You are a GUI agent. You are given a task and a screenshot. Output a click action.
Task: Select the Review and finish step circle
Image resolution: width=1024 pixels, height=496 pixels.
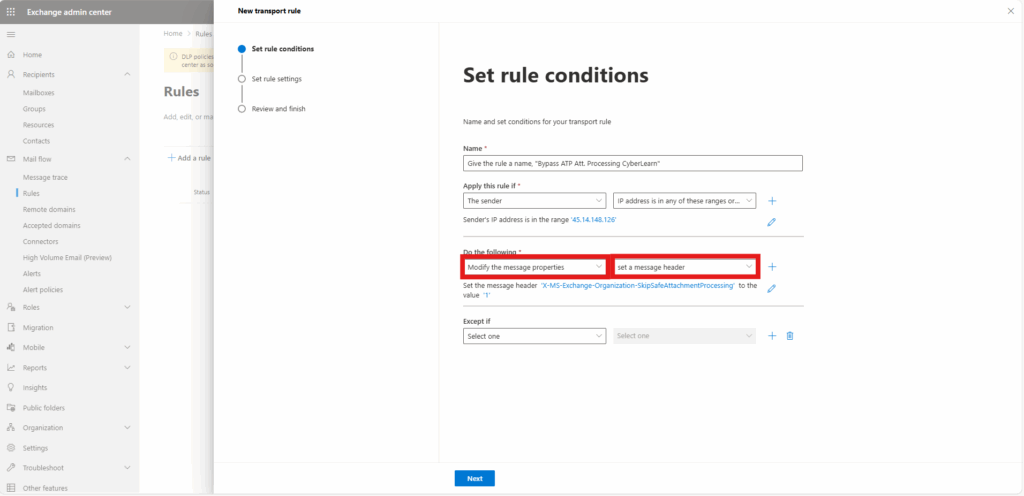242,109
